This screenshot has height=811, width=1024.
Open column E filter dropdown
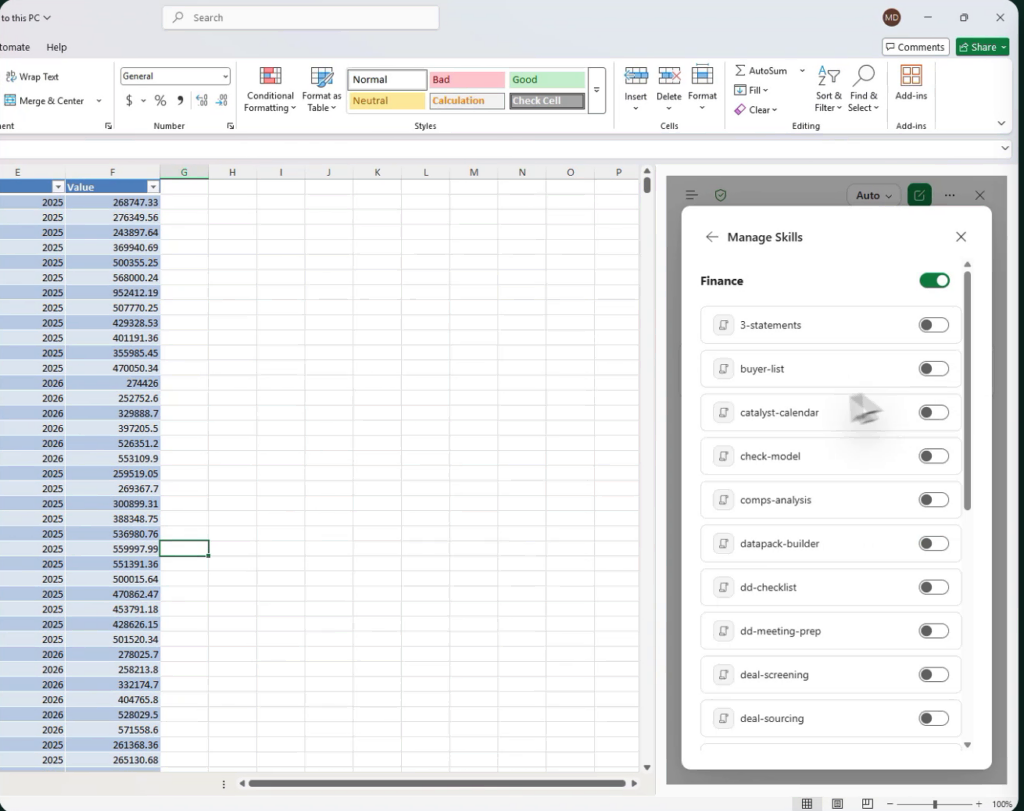pyautogui.click(x=57, y=187)
